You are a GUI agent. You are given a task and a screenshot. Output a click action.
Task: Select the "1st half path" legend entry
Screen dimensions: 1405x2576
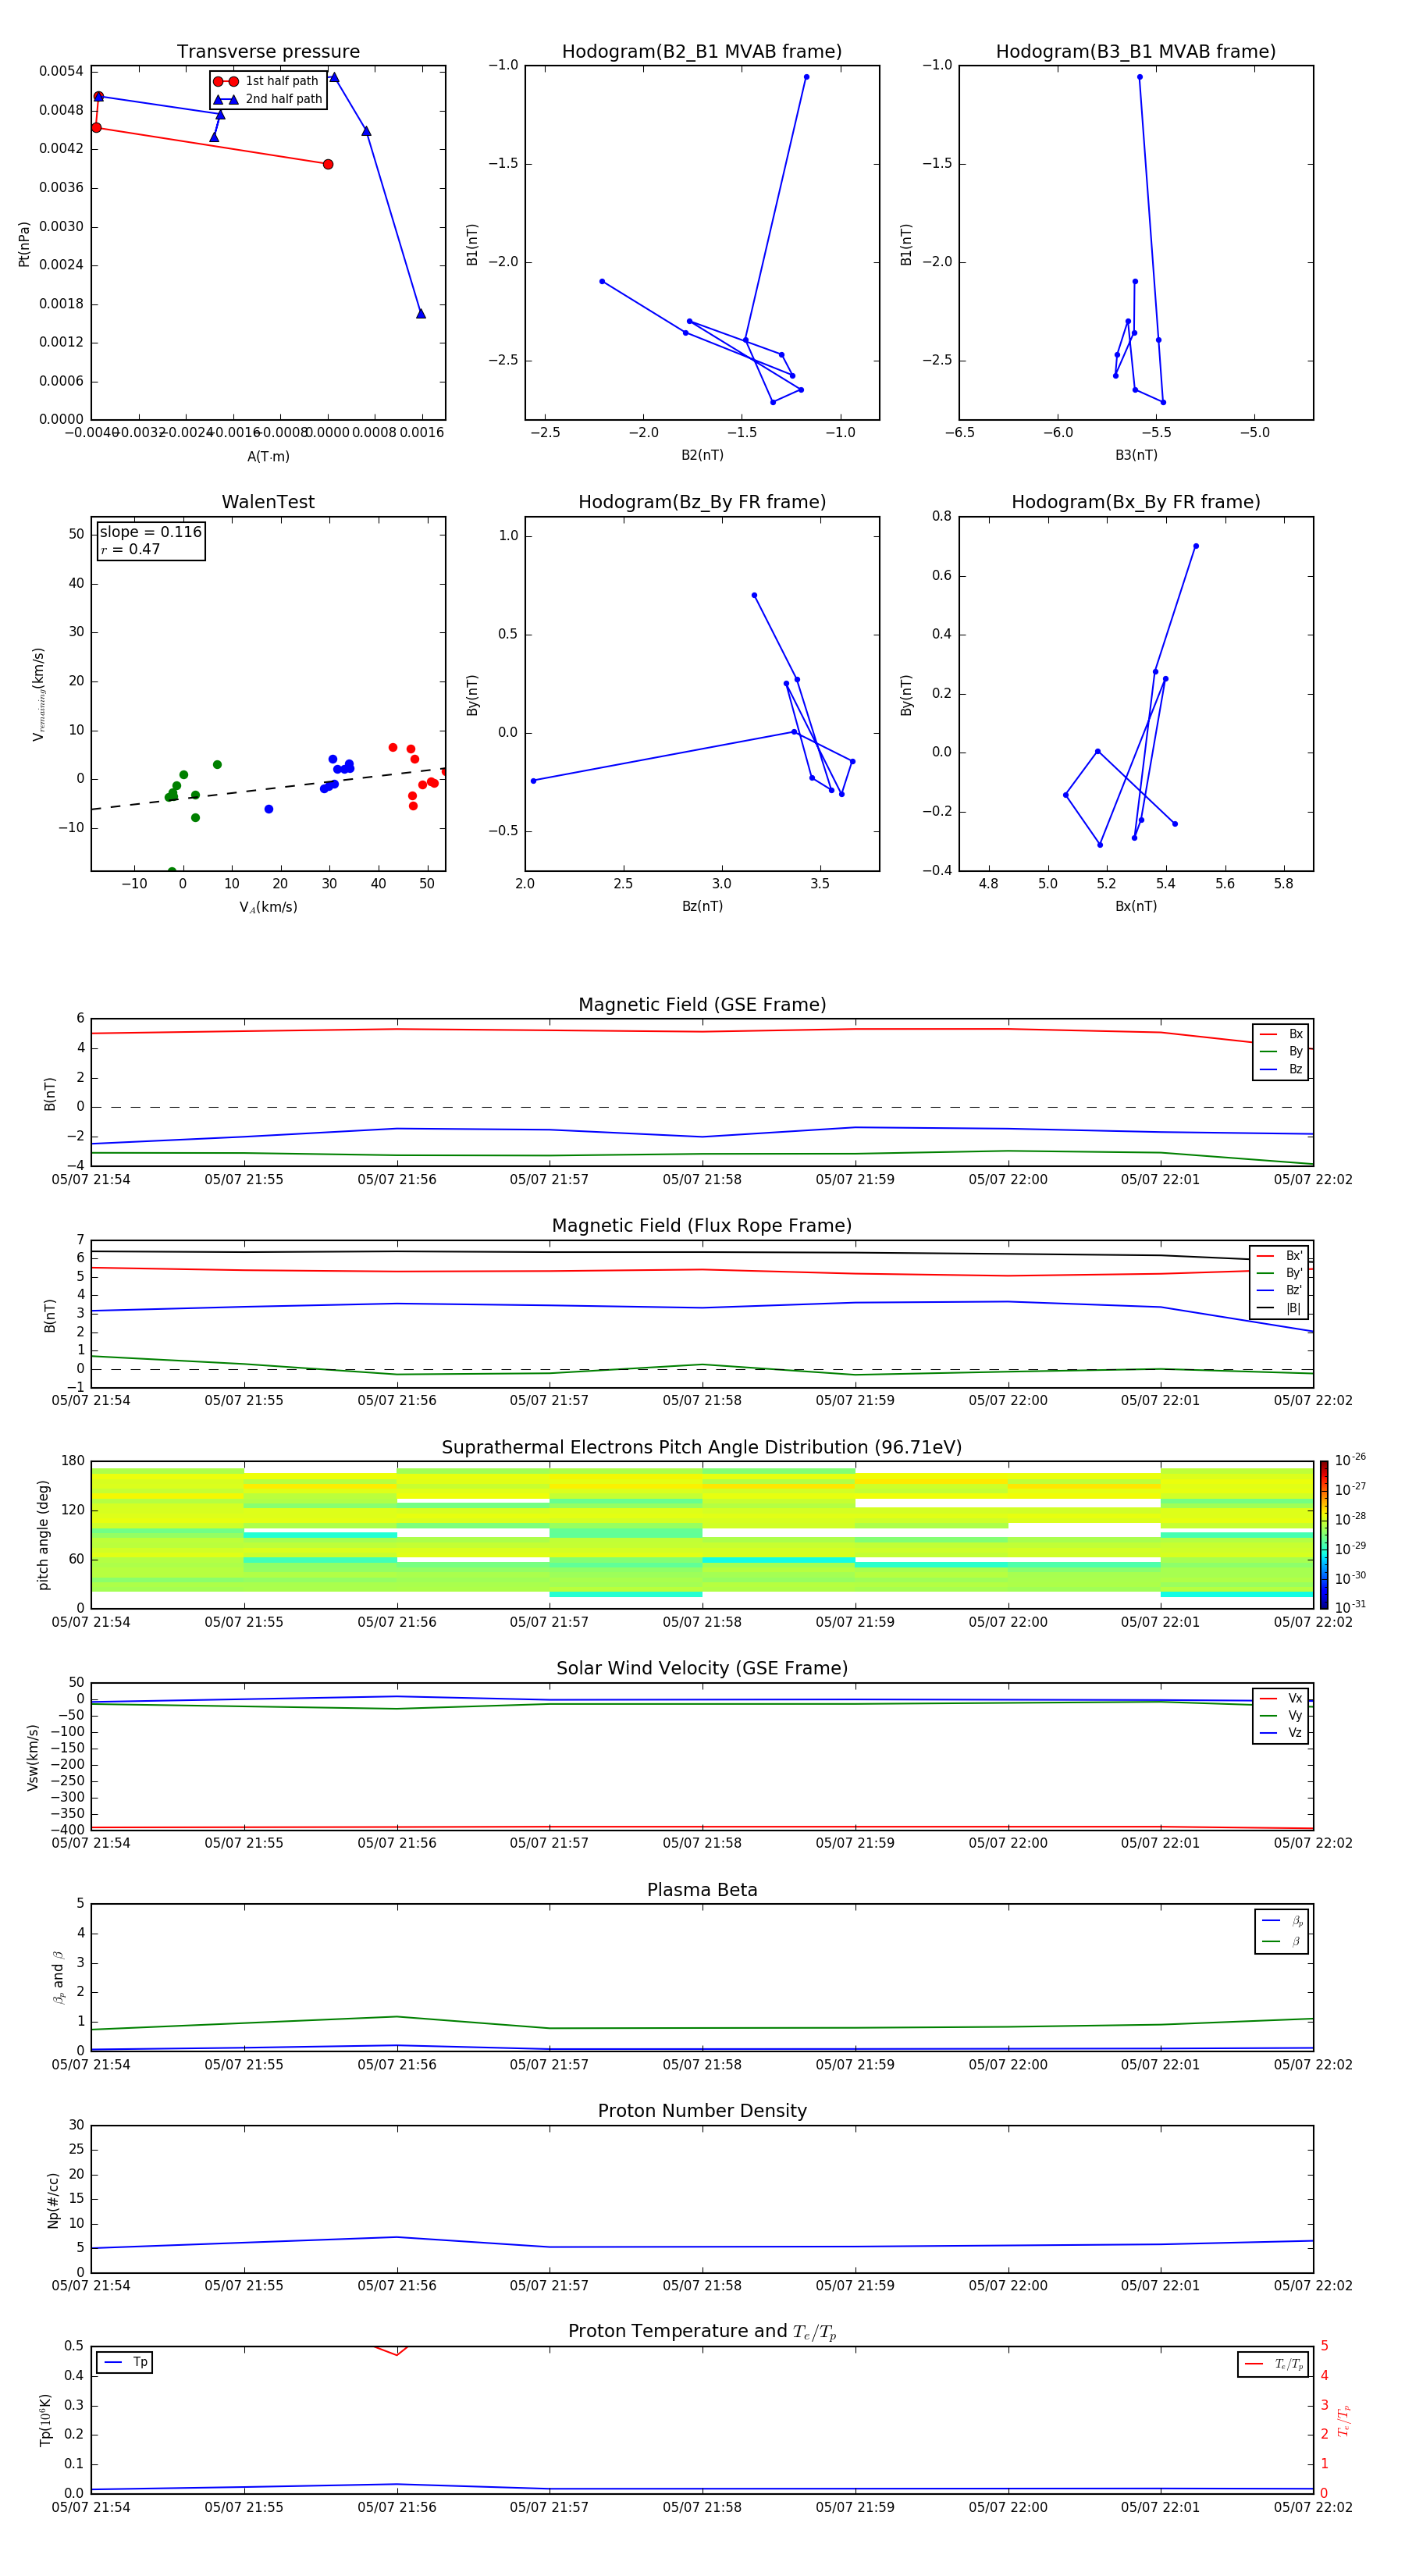click(267, 81)
